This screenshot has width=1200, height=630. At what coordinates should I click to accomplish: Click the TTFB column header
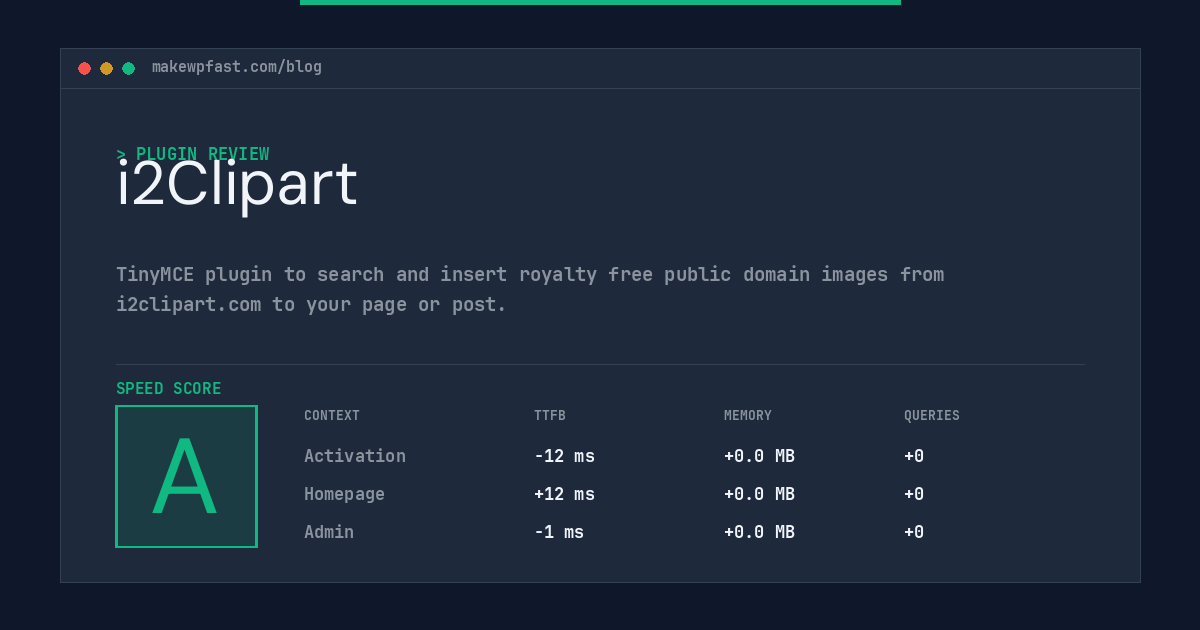[550, 416]
